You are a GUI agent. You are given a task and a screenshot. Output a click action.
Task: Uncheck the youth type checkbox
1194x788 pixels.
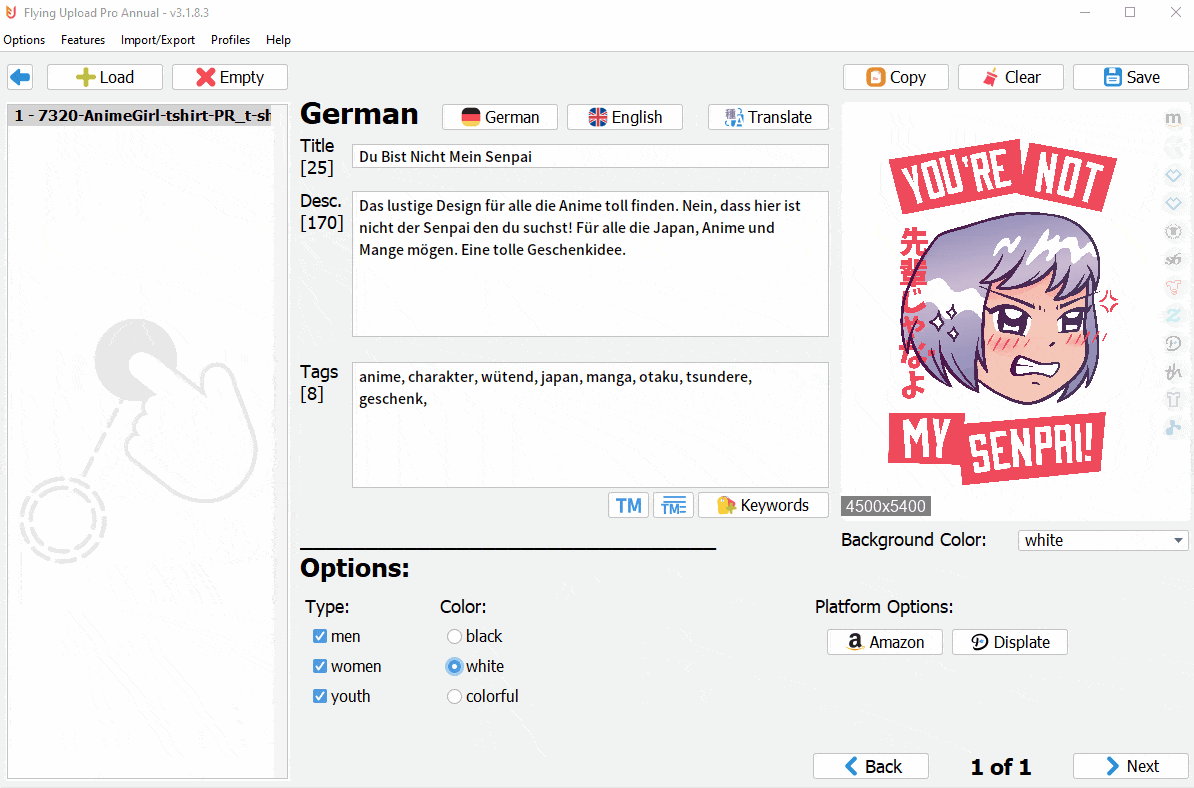point(320,696)
